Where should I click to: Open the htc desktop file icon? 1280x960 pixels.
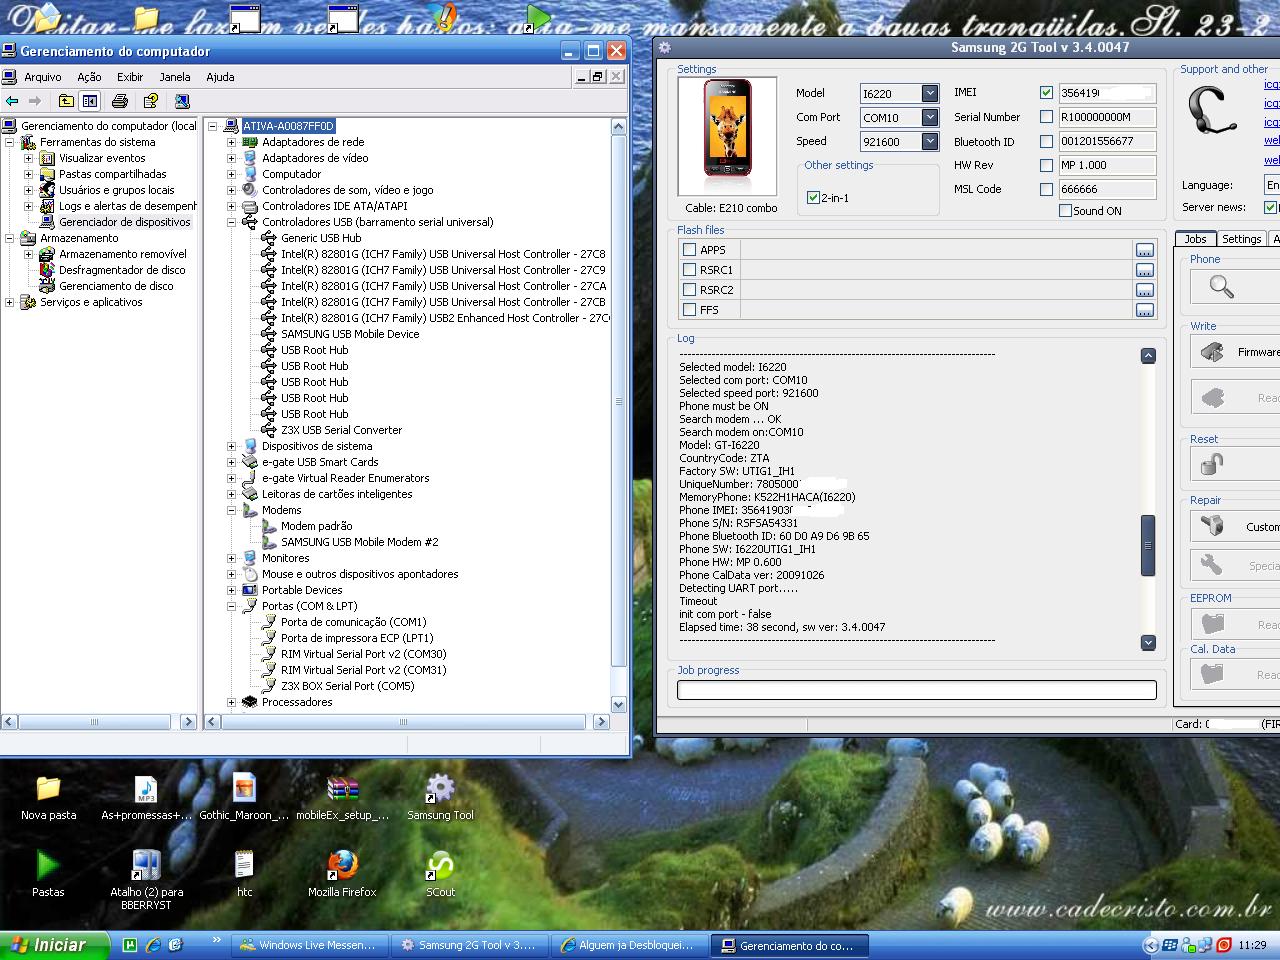(x=244, y=874)
